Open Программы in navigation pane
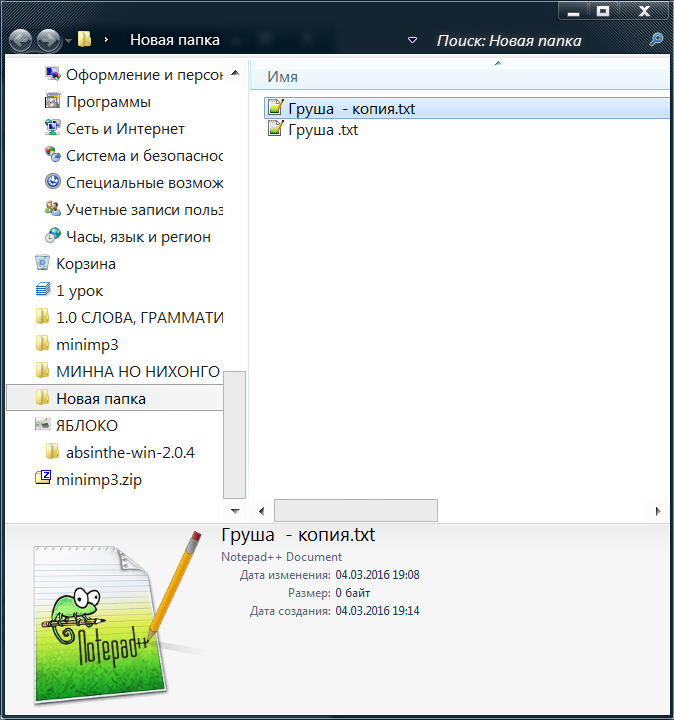Screen dimensions: 674x720 108,101
